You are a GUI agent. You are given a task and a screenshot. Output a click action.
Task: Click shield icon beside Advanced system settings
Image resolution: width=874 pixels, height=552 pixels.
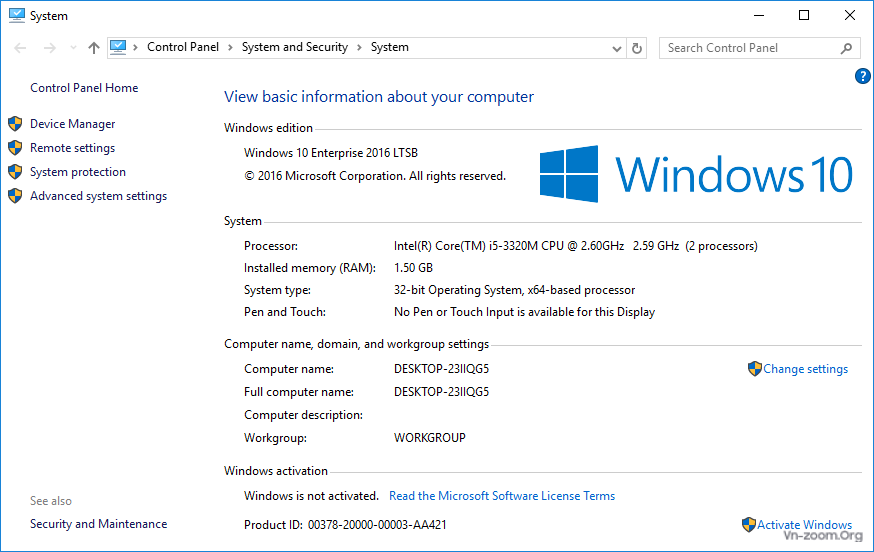(15, 196)
